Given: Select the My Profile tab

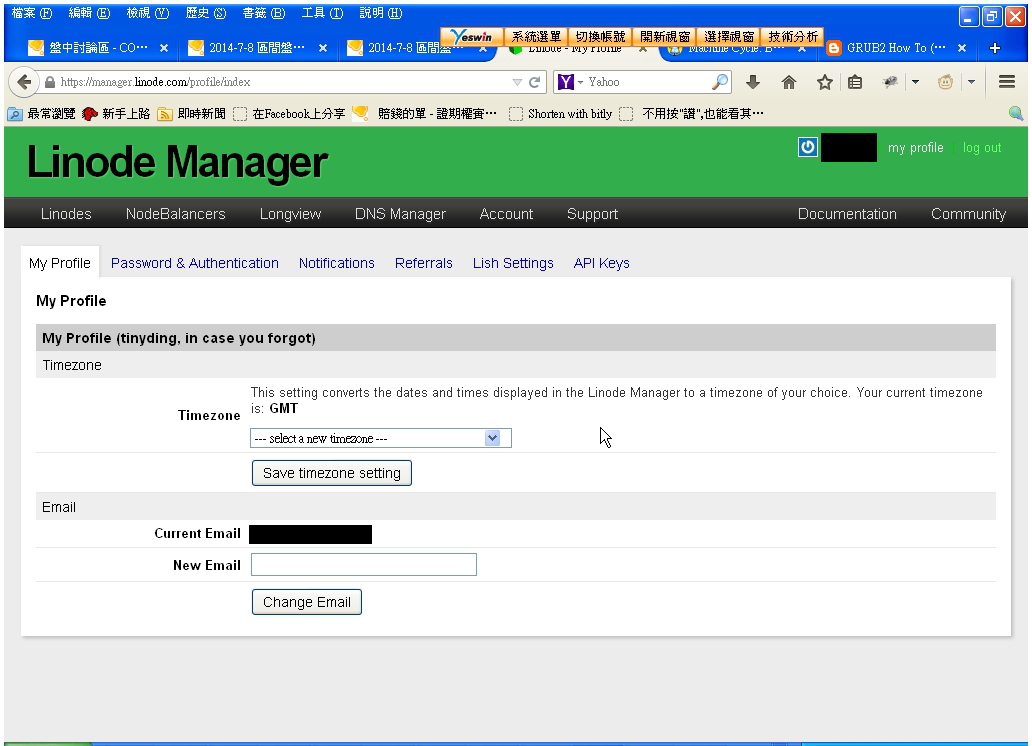Looking at the screenshot, I should 60,263.
